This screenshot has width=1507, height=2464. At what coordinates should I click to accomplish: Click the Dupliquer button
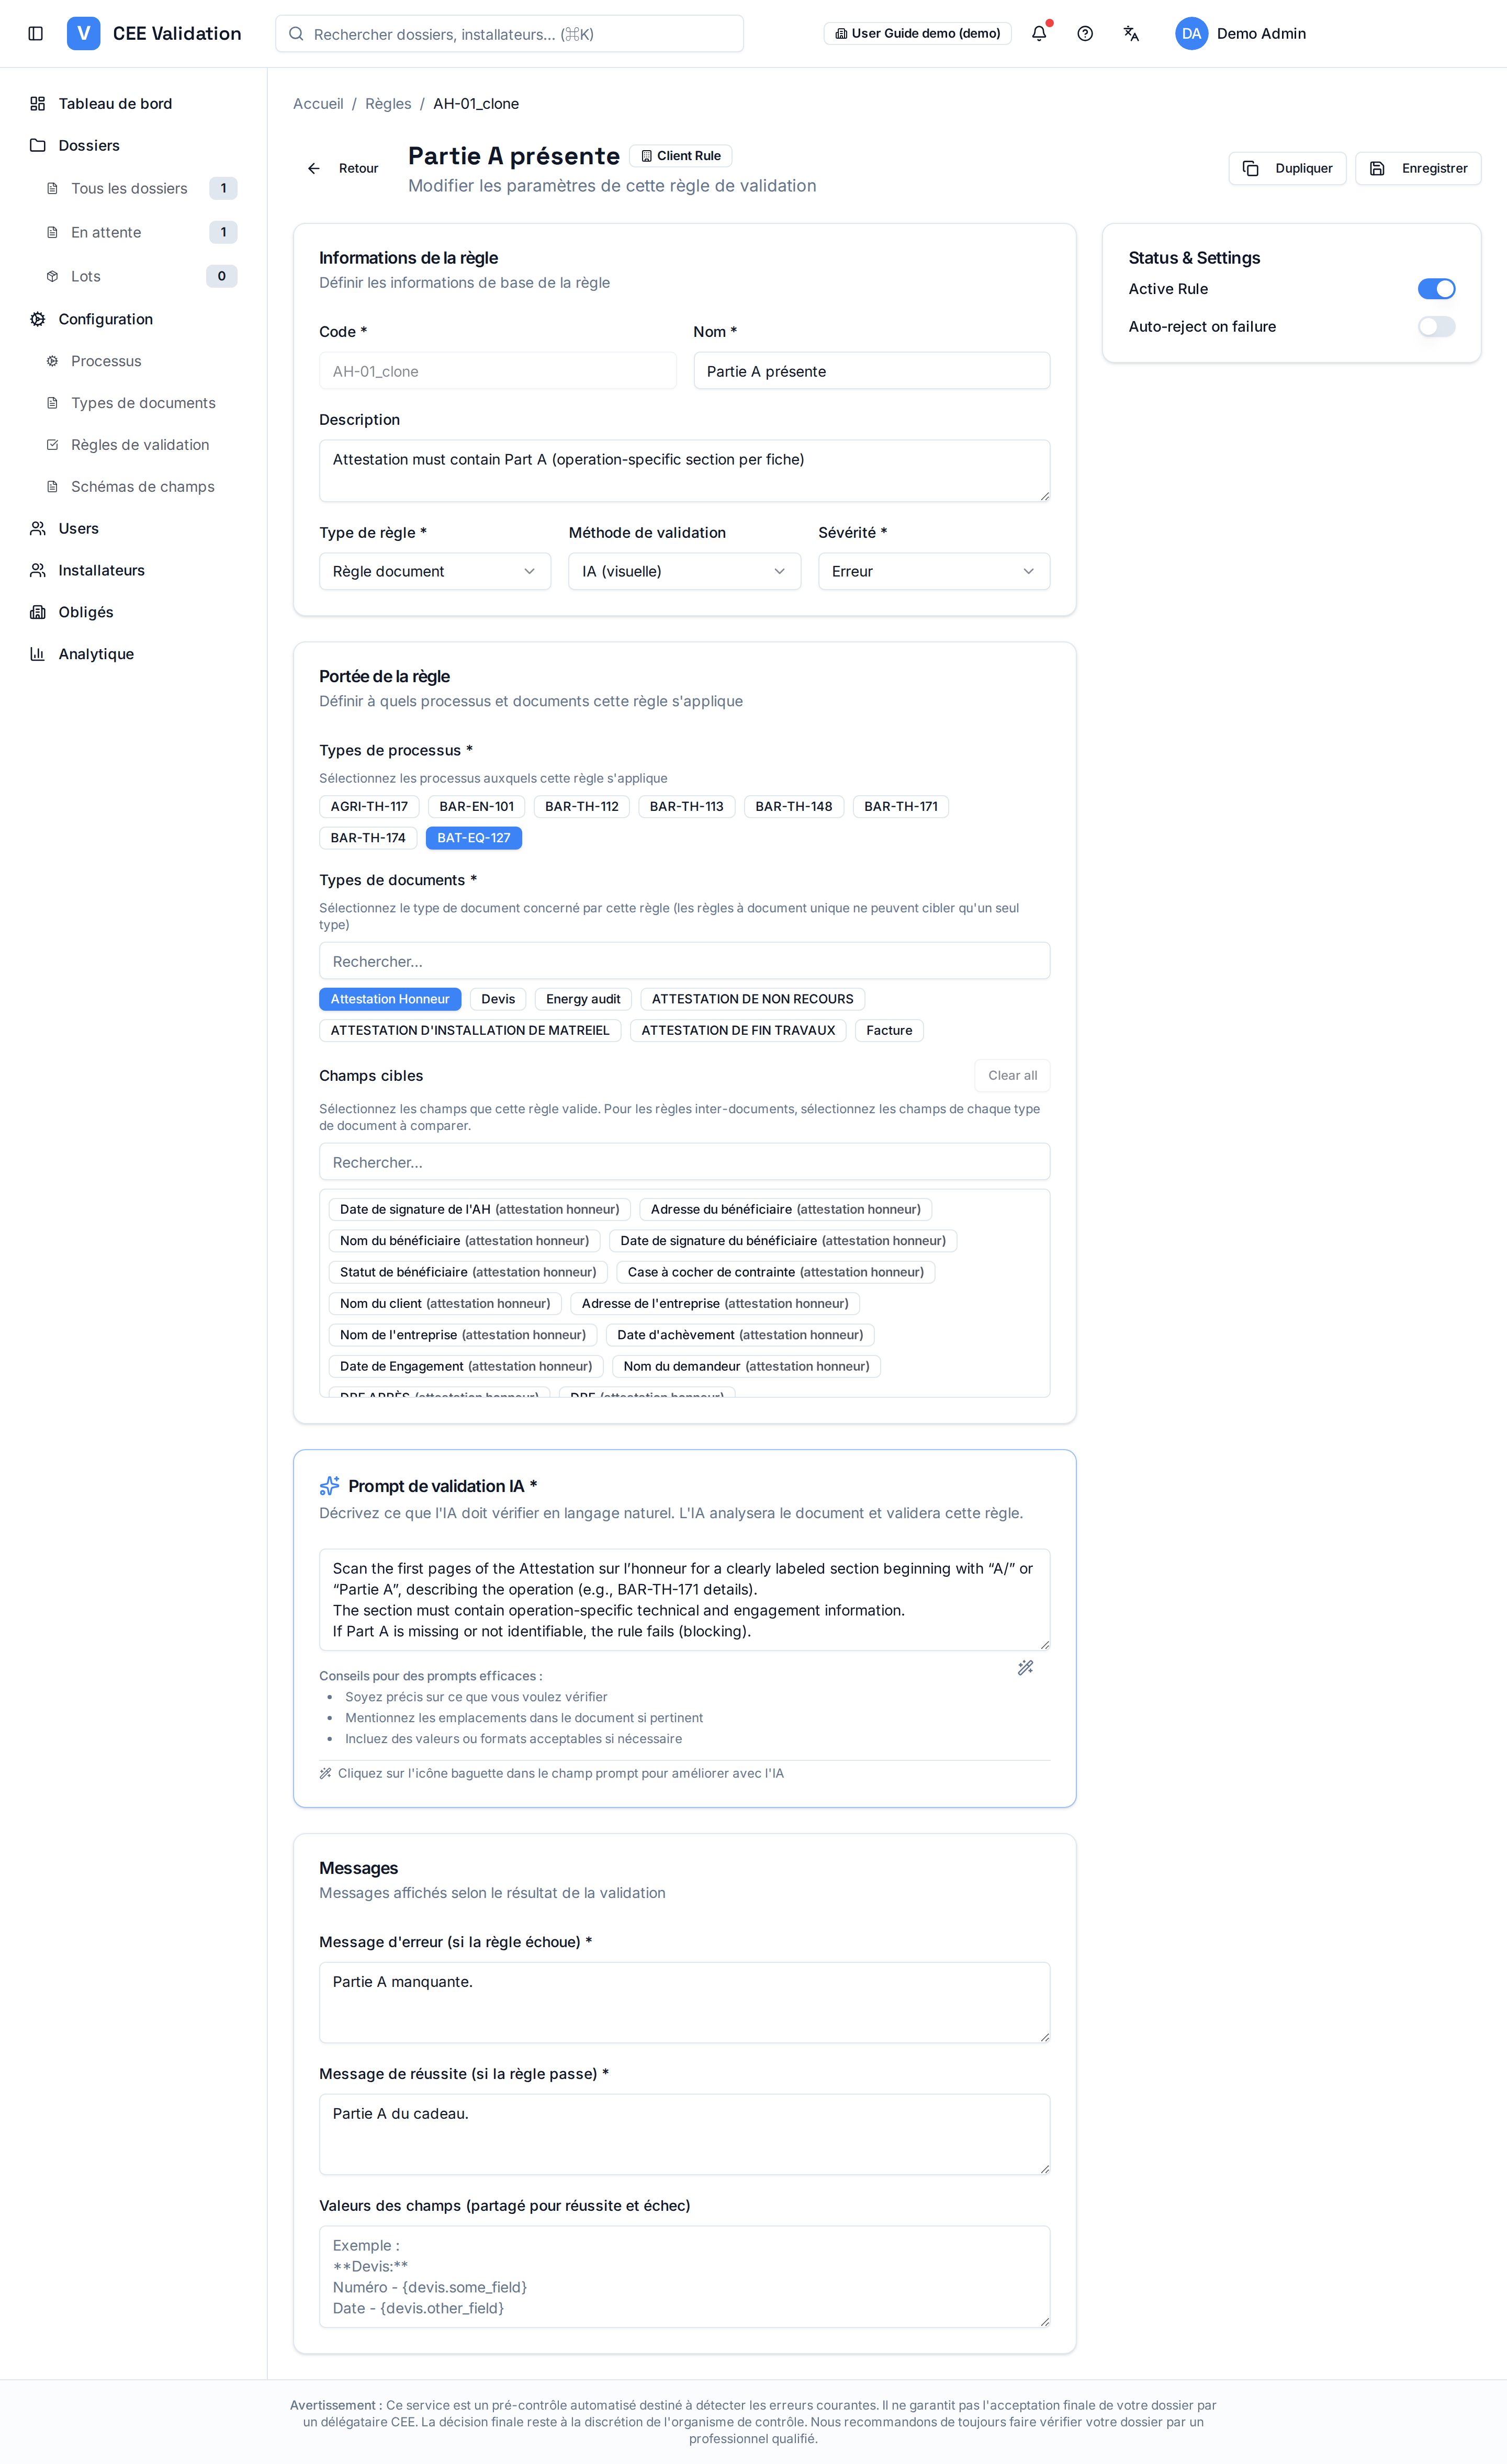pyautogui.click(x=1287, y=168)
